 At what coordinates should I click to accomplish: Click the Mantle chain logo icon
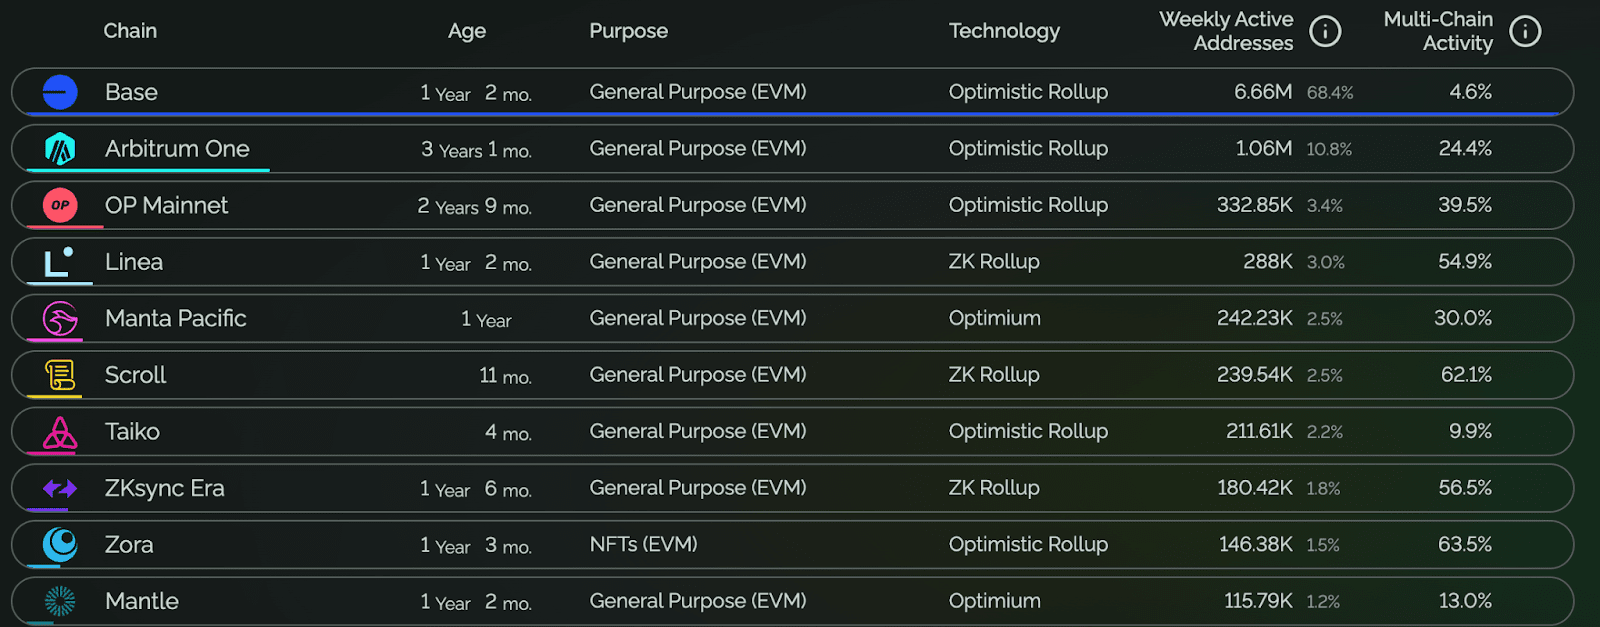60,601
